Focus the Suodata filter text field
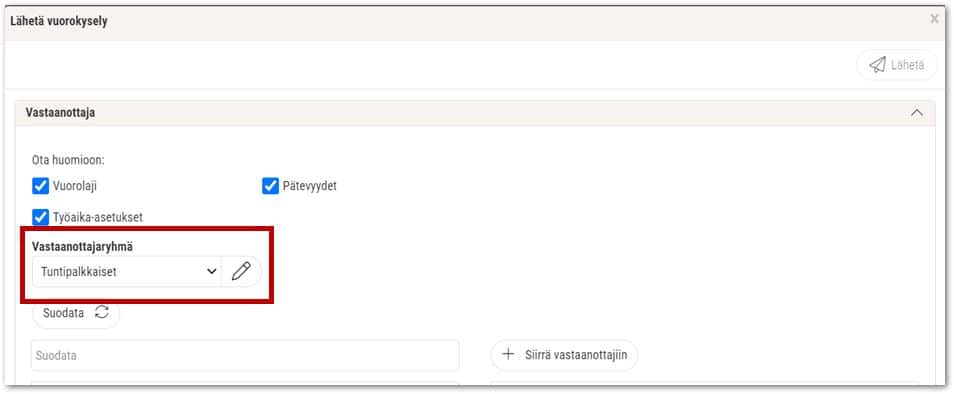This screenshot has width=954, height=394. 245,355
